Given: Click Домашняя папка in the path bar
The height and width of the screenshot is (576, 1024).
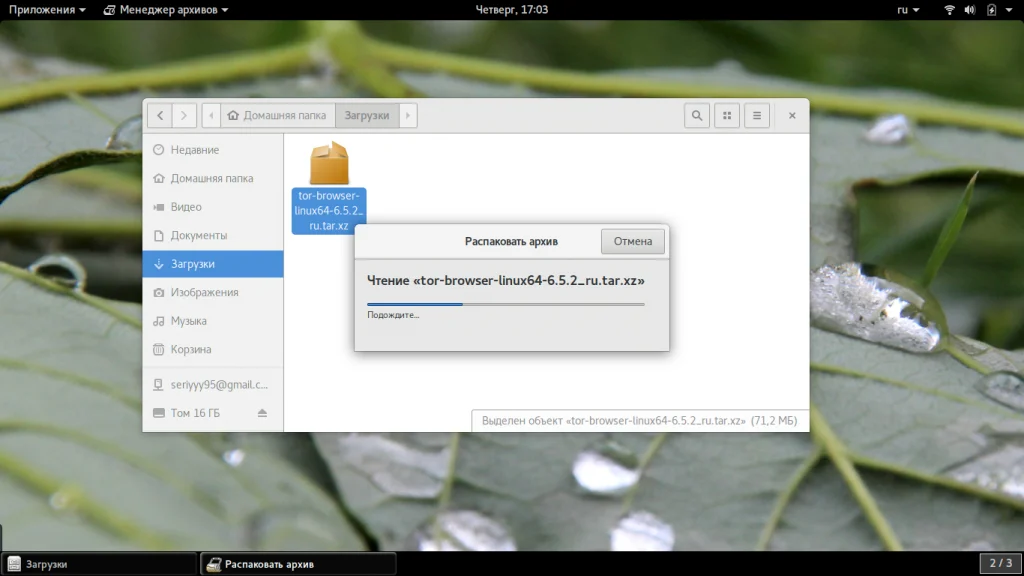Looking at the screenshot, I should tap(278, 116).
